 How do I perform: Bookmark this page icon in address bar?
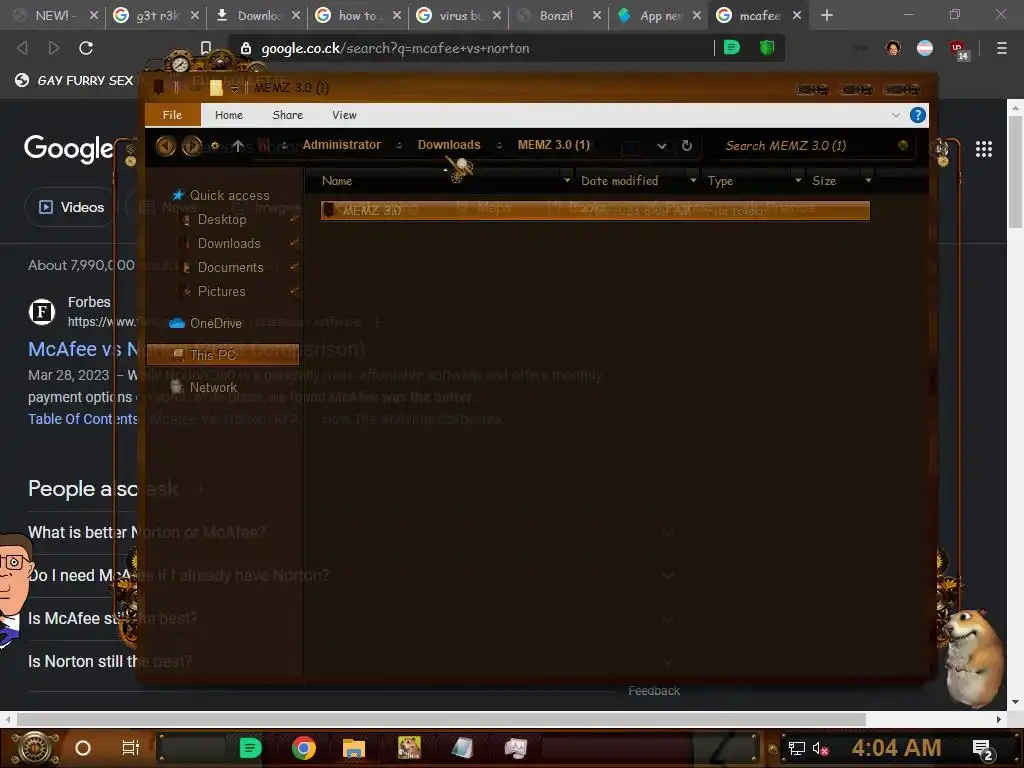(206, 48)
